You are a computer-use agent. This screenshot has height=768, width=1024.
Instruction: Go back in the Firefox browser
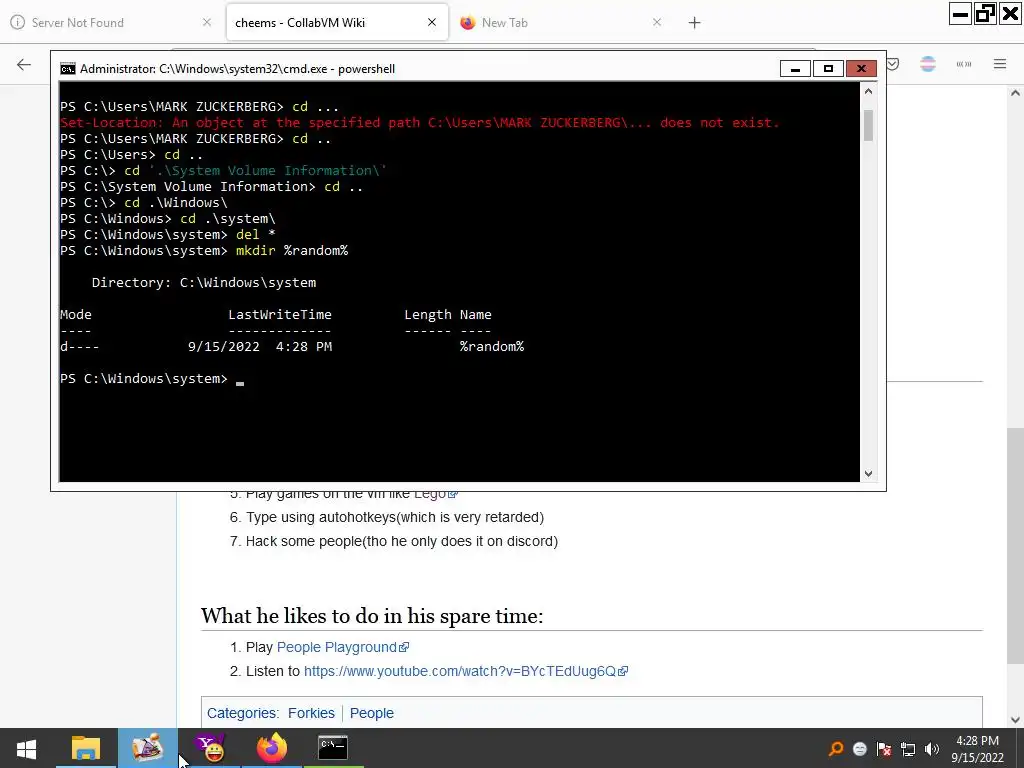[x=24, y=64]
